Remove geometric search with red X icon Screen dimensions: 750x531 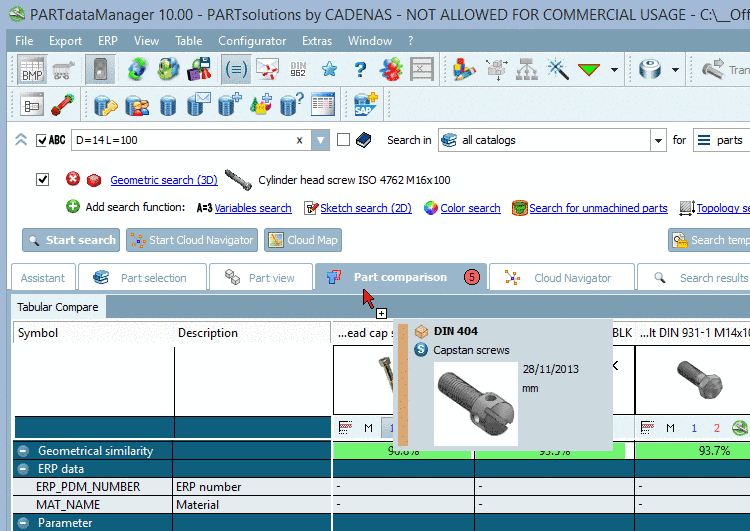click(73, 179)
